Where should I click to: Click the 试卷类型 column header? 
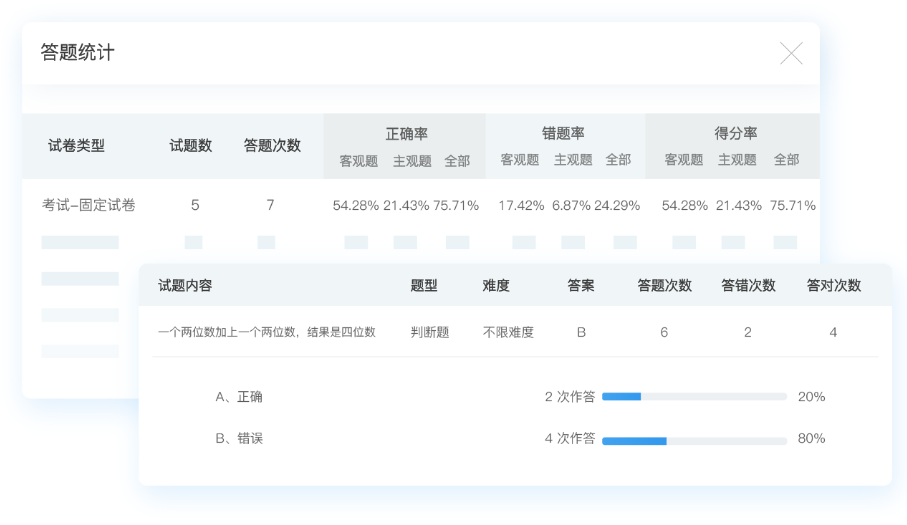pos(76,145)
